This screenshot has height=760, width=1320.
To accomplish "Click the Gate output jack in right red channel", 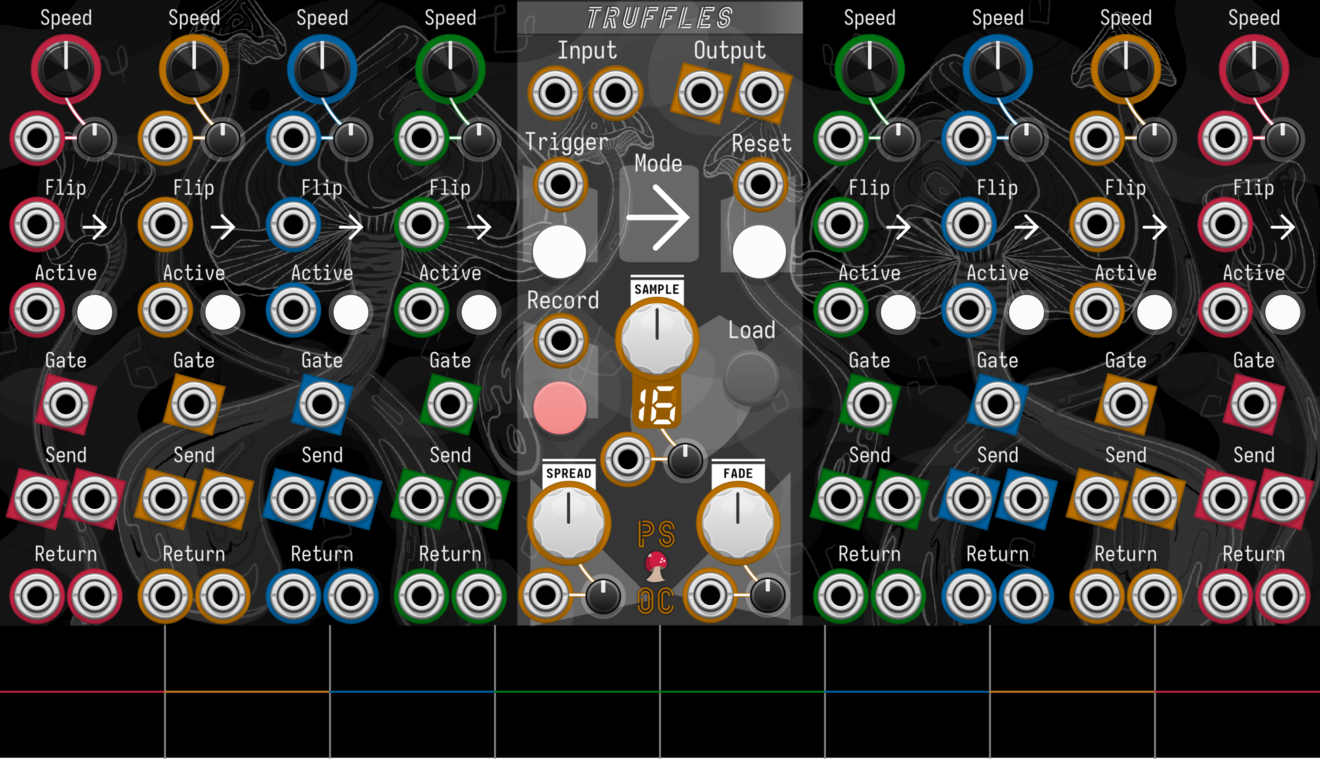I will 1254,405.
